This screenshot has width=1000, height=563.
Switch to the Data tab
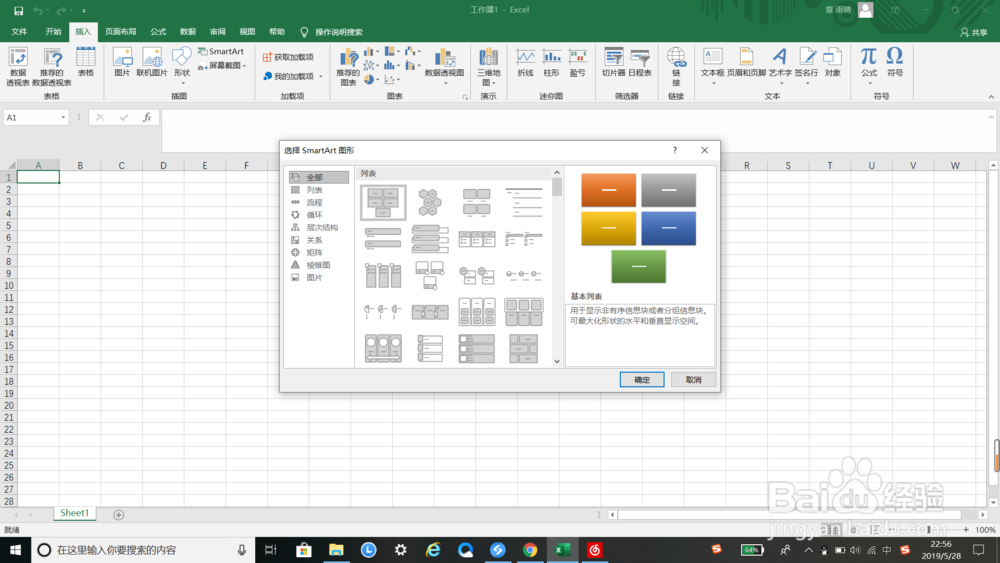188,31
